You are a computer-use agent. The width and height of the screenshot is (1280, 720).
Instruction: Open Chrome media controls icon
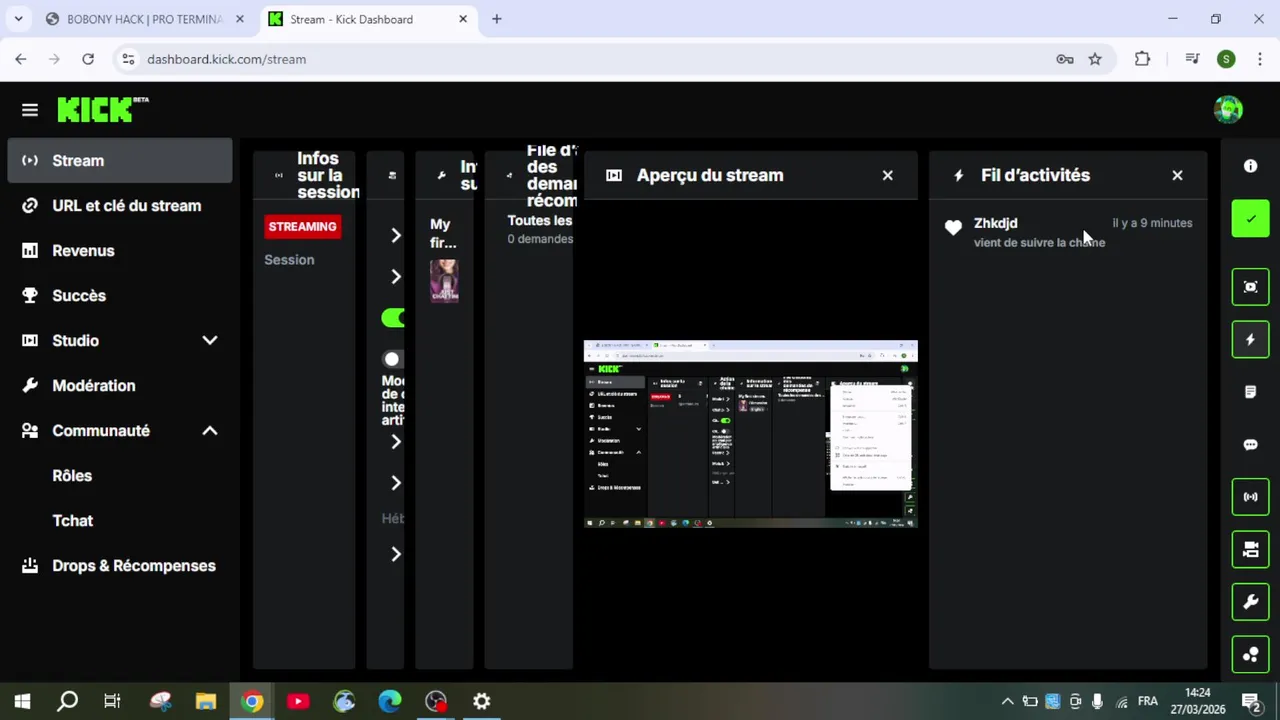[1192, 59]
